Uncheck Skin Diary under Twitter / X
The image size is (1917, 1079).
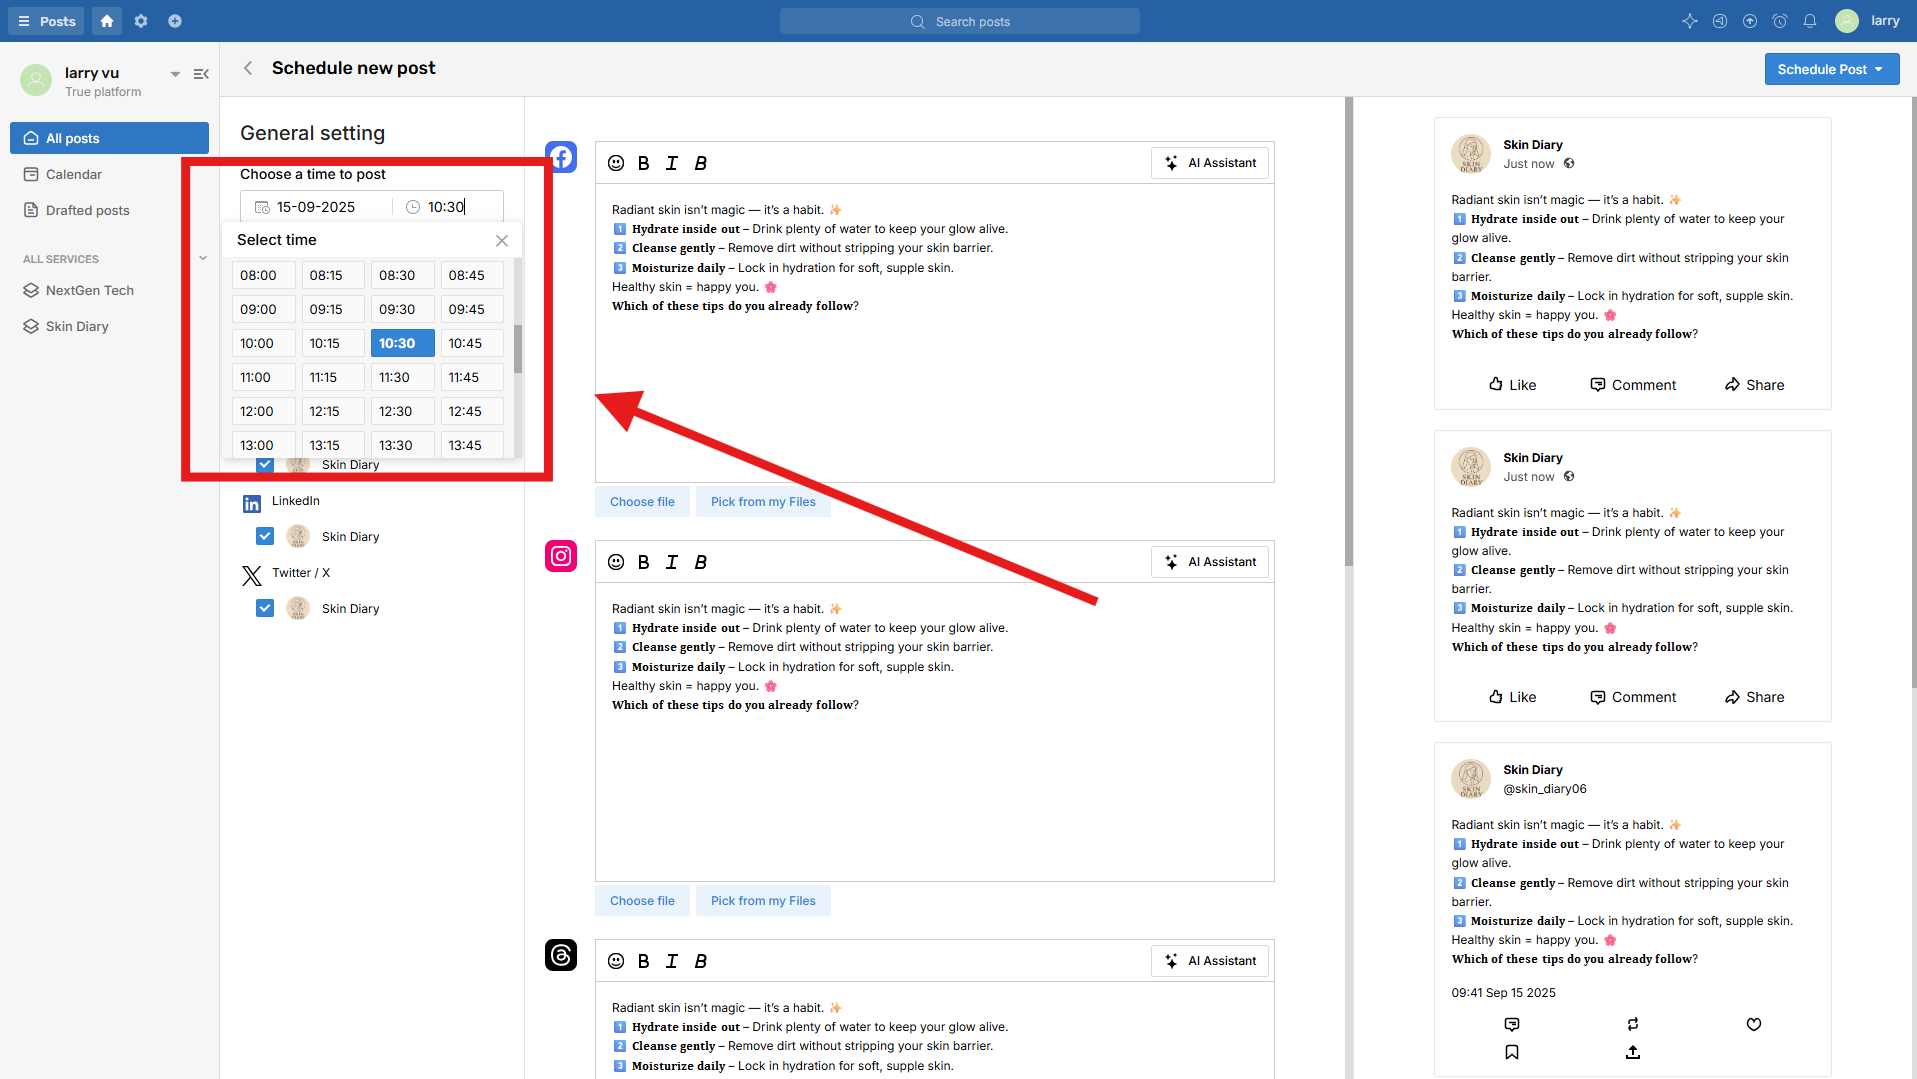(265, 608)
